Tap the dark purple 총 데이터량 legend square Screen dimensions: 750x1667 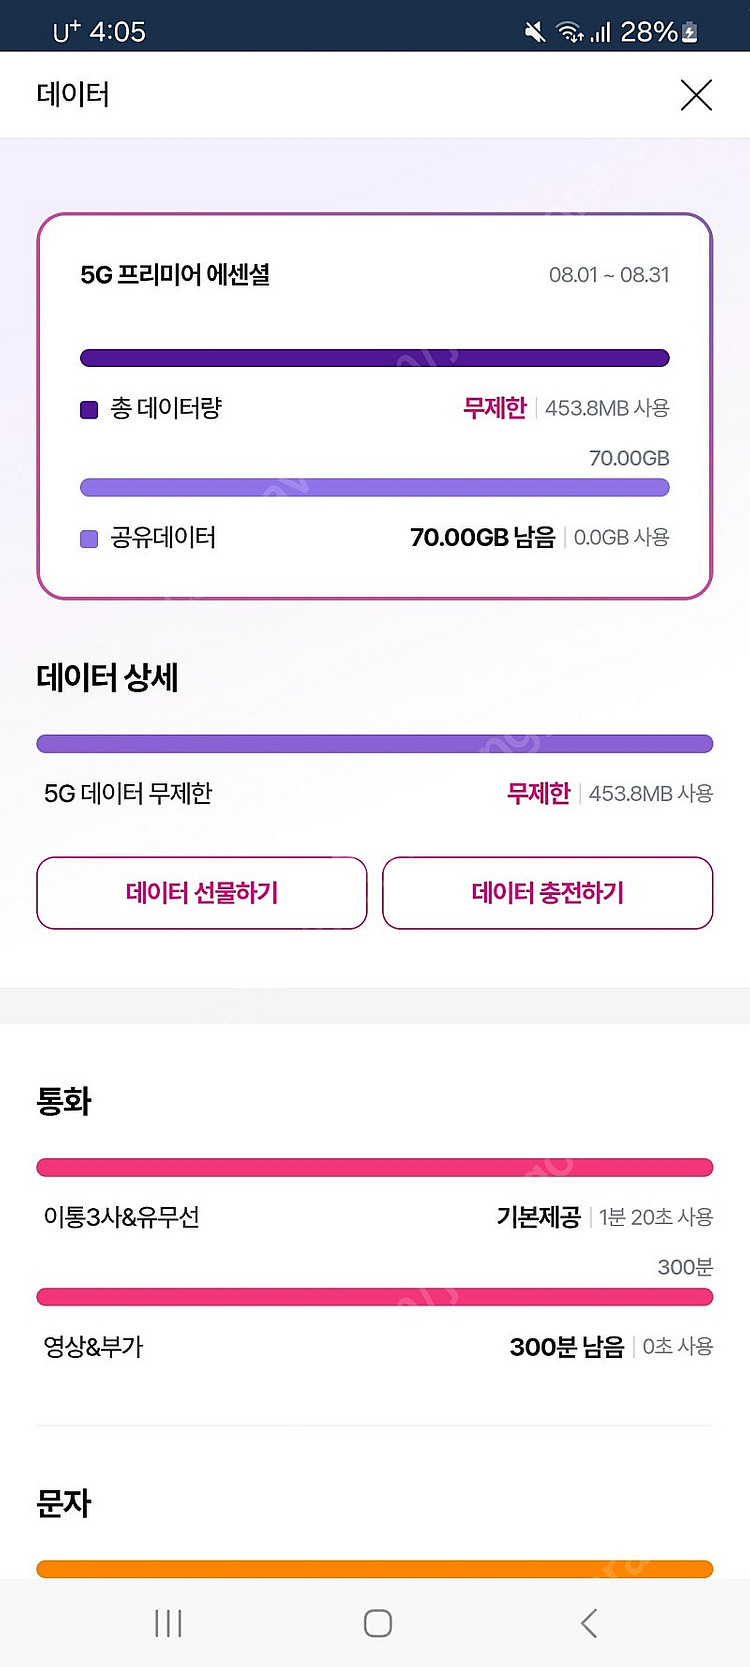89,409
